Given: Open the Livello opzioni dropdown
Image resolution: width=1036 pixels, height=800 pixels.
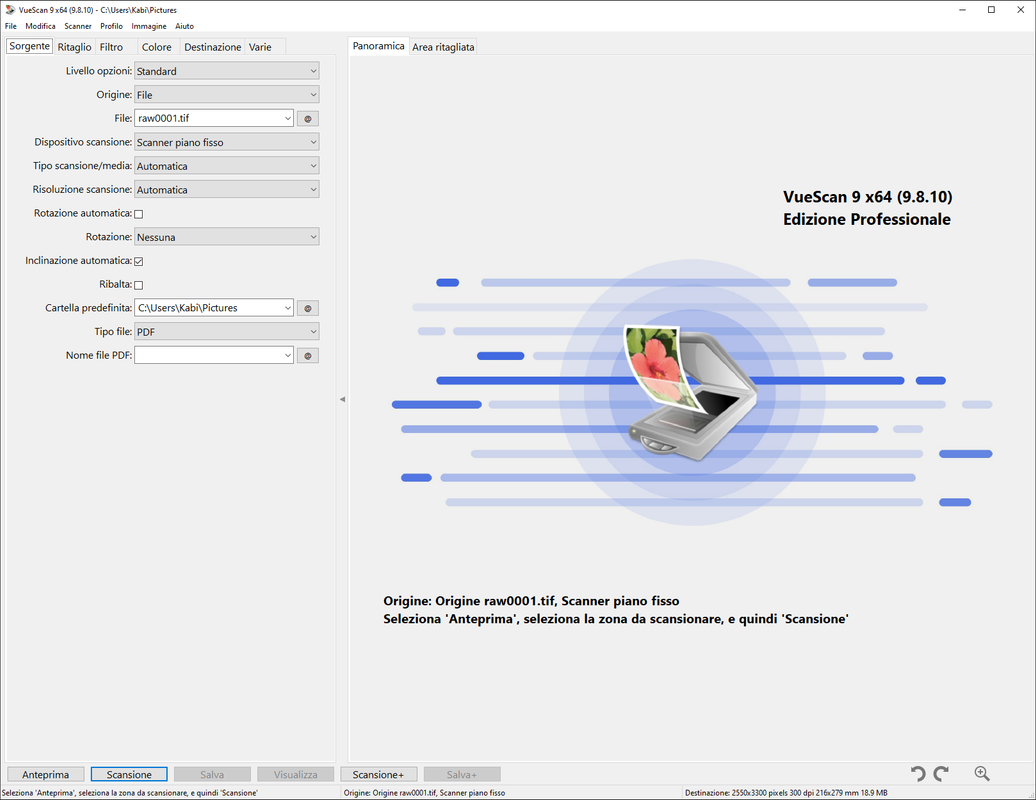Looking at the screenshot, I should [227, 71].
